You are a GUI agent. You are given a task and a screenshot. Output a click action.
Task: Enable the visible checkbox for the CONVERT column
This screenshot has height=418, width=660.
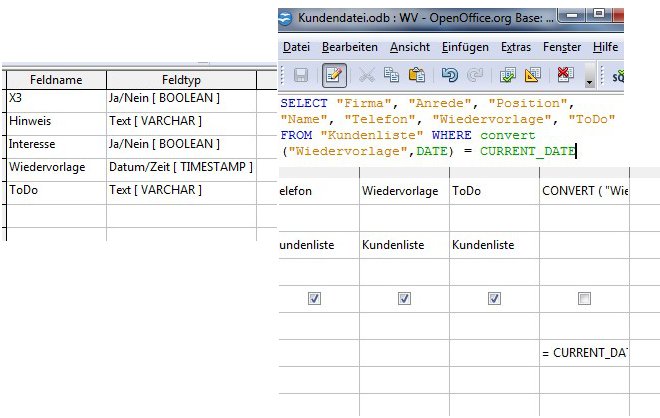pos(584,298)
